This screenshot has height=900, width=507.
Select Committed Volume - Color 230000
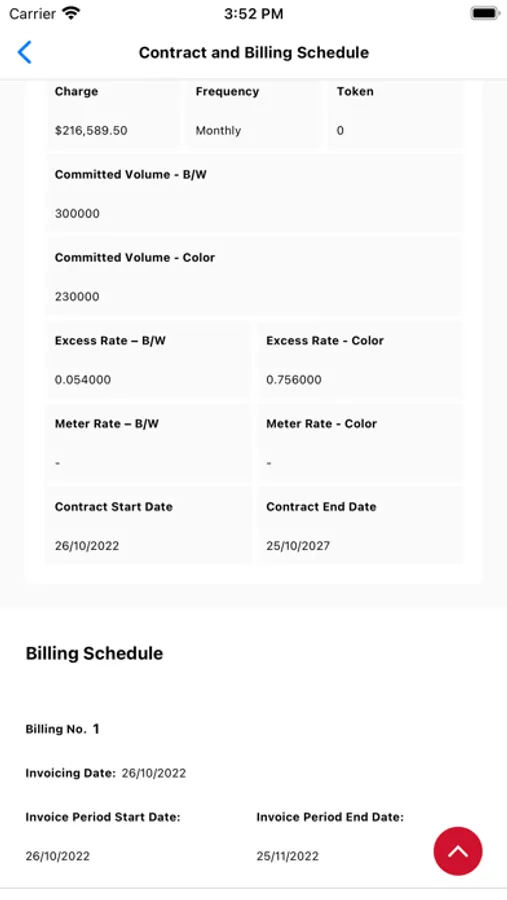(254, 277)
